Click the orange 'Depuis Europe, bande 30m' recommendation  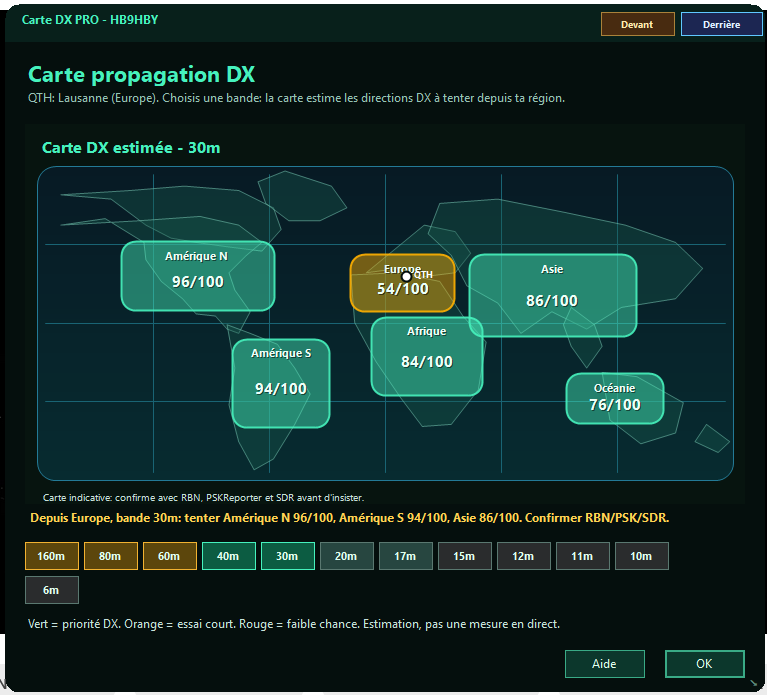pos(349,518)
